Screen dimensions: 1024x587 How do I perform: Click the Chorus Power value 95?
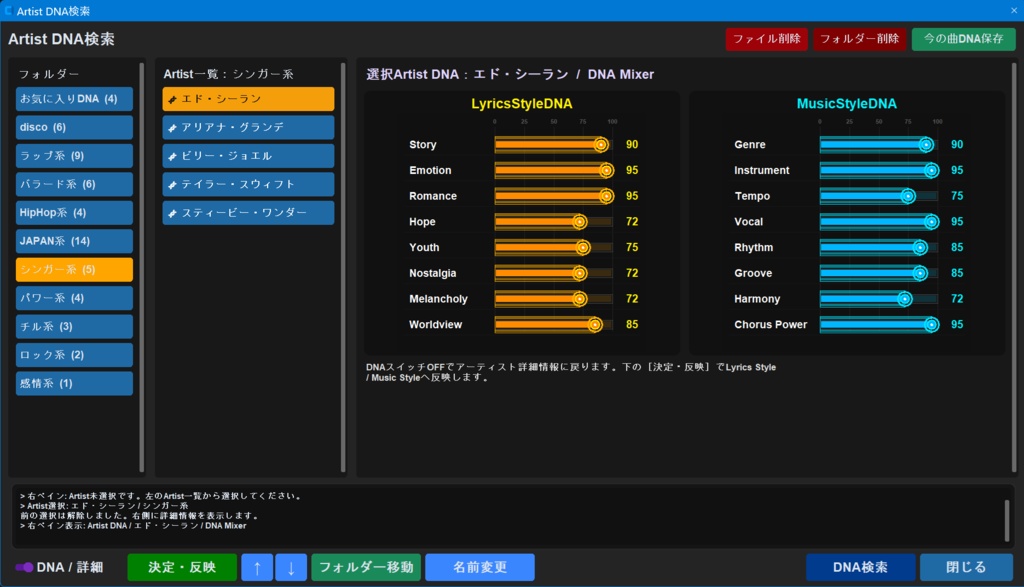click(x=957, y=325)
